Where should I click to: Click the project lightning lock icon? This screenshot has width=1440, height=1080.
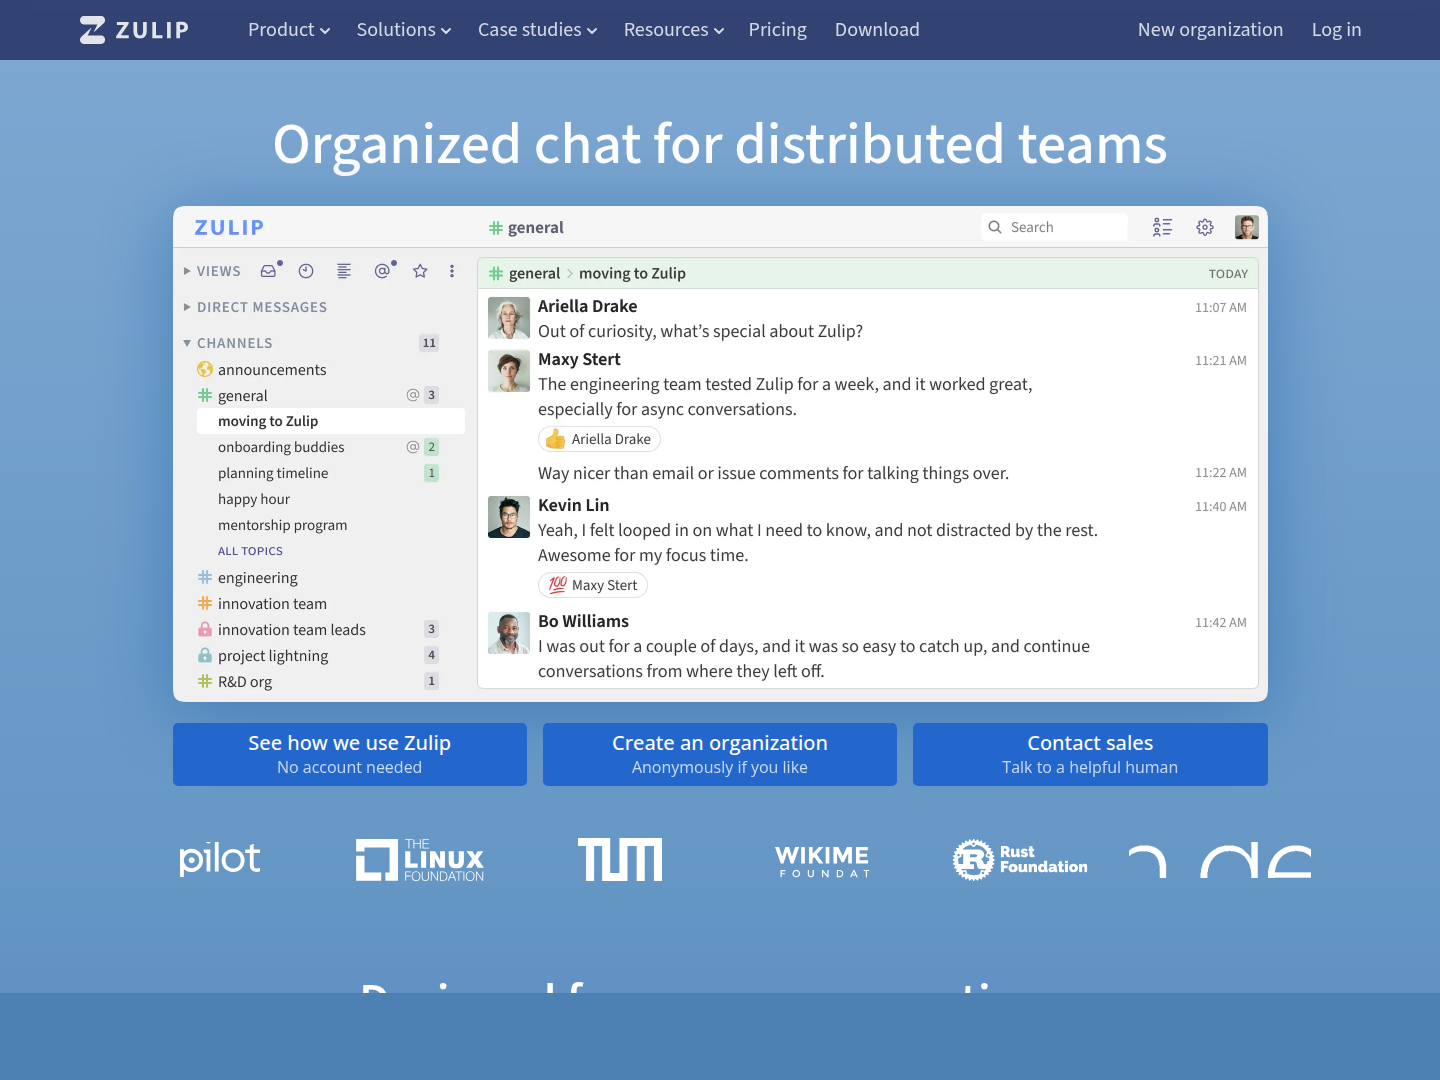point(205,655)
